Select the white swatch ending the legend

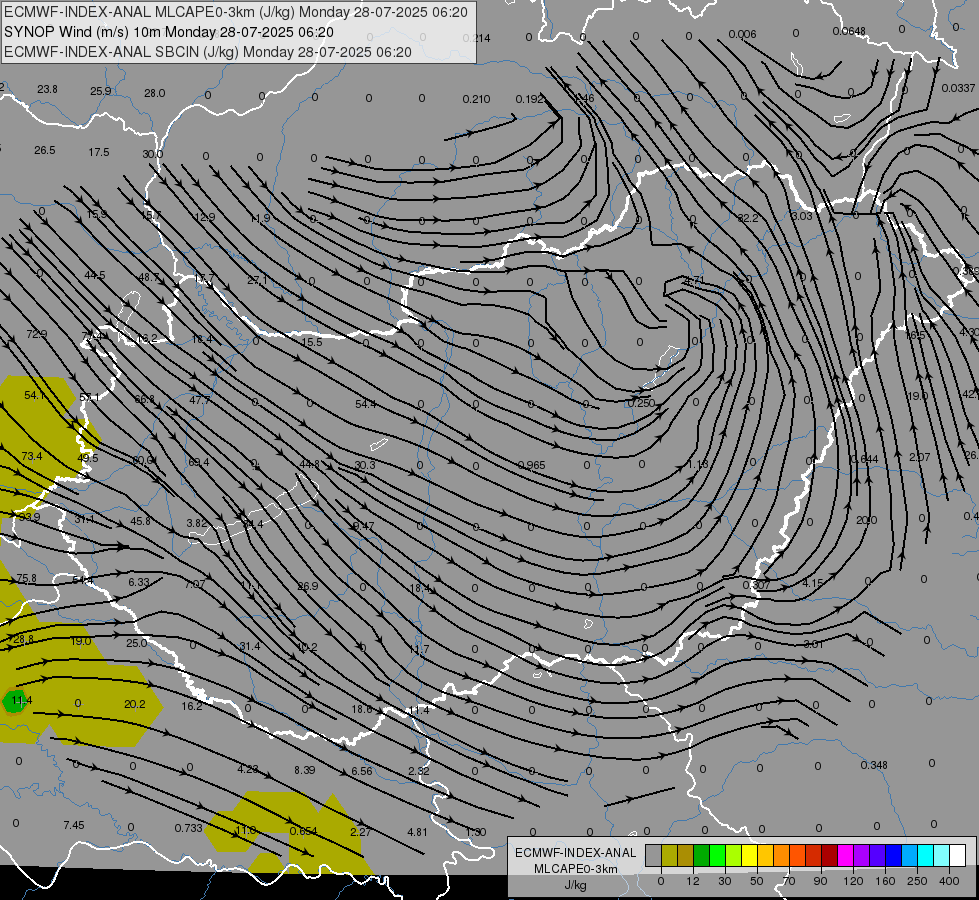click(958, 855)
